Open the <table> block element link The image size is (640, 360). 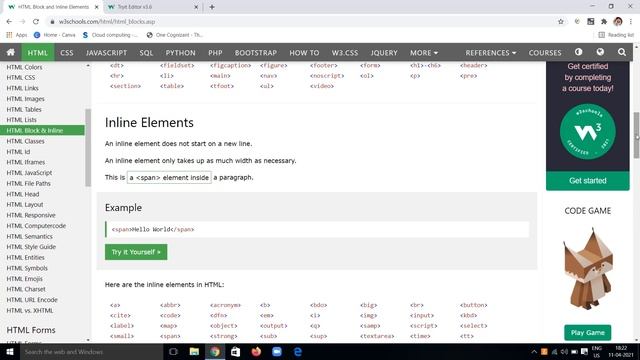tap(172, 86)
